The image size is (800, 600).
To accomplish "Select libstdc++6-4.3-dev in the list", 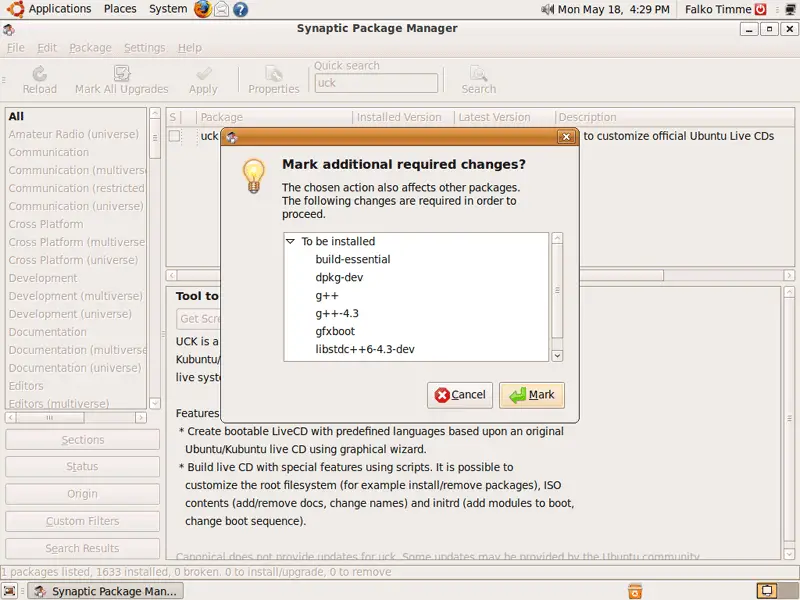I will click(x=365, y=349).
